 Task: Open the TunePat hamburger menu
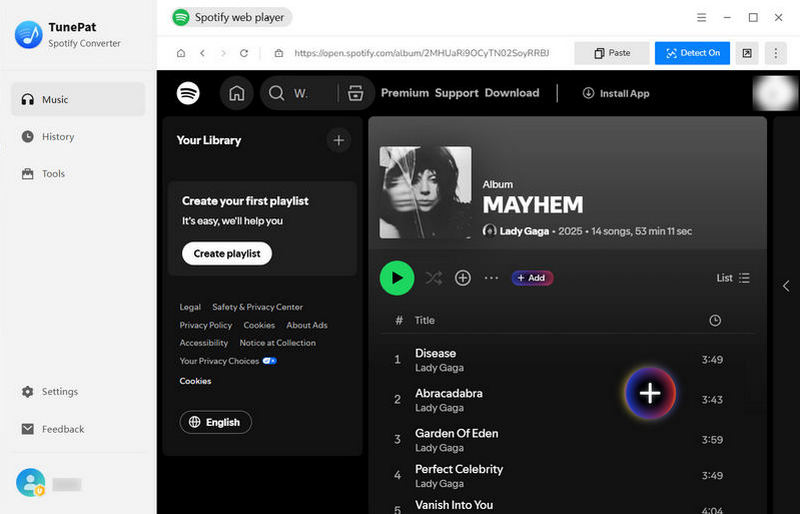point(702,17)
